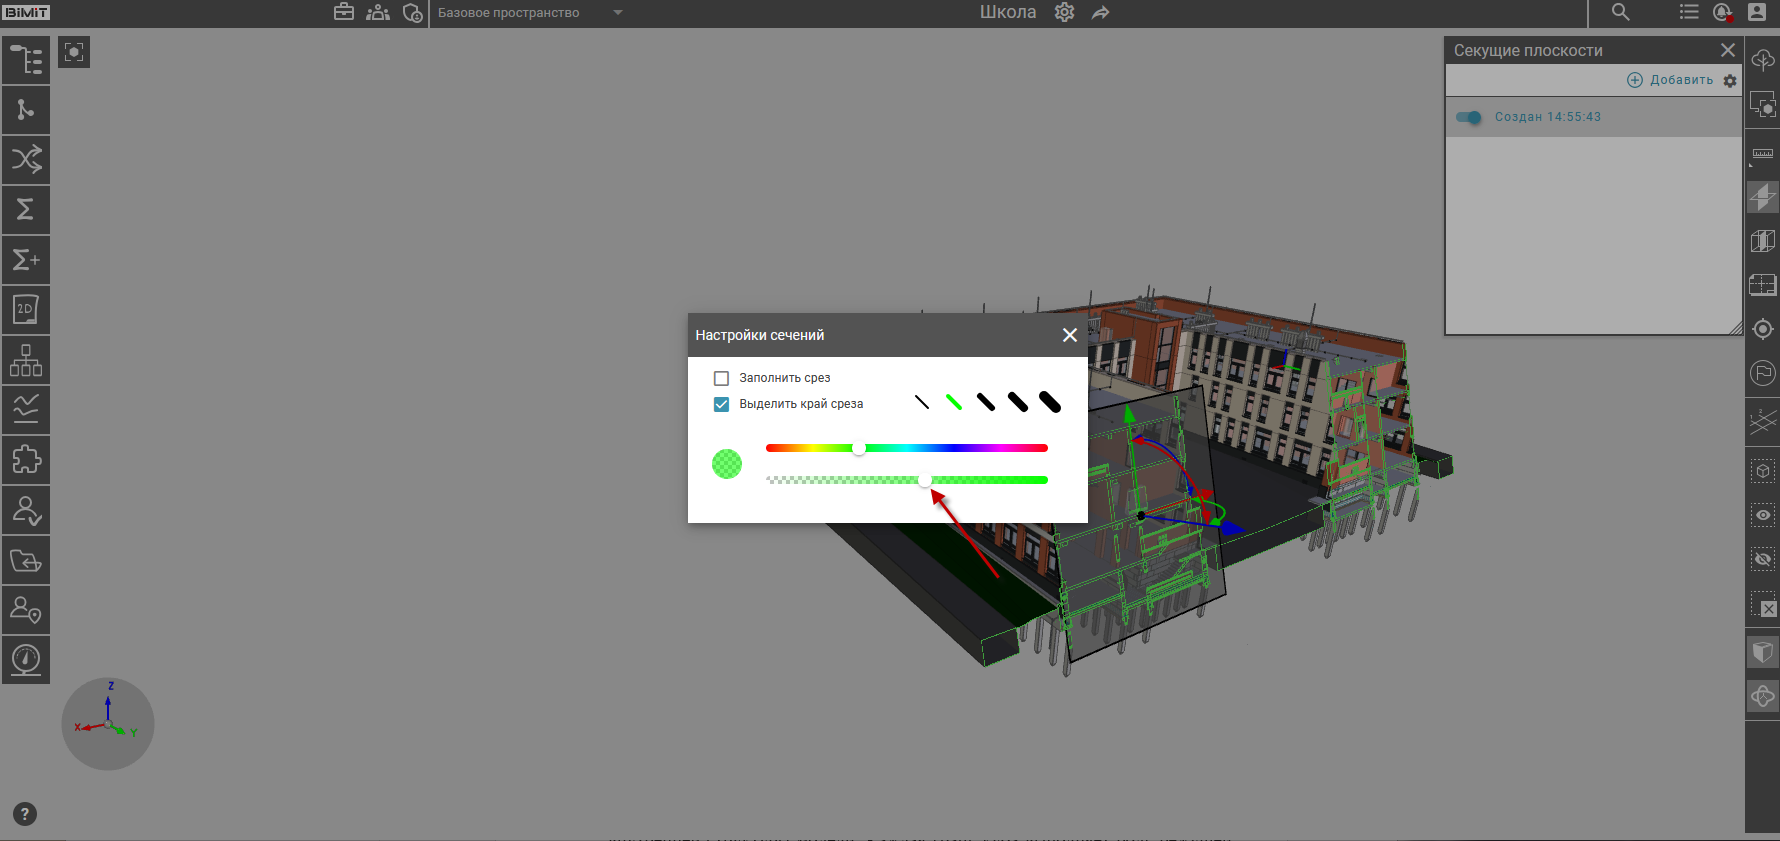The width and height of the screenshot is (1780, 841).
Task: Open the hierarchy structure sidebar icon
Action: pos(26,360)
